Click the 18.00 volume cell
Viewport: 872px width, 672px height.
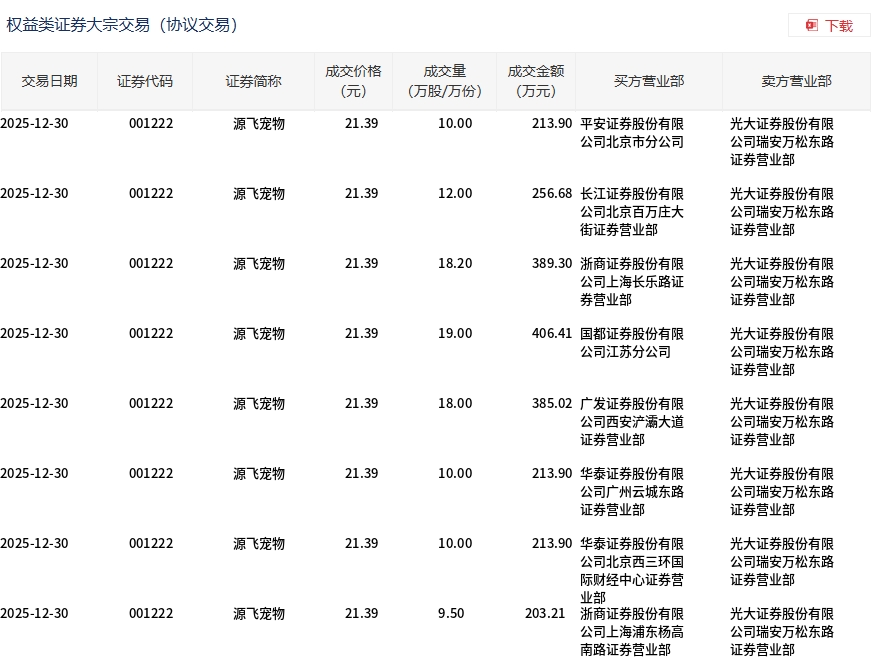coord(455,404)
